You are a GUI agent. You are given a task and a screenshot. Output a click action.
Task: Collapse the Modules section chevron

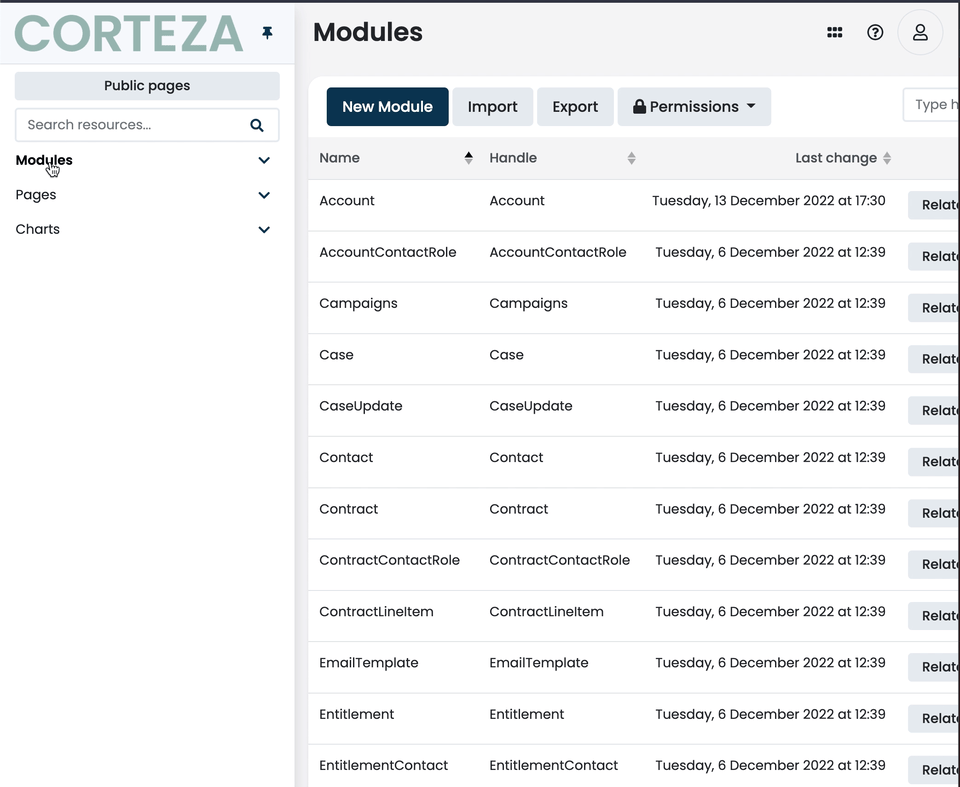[x=264, y=160]
